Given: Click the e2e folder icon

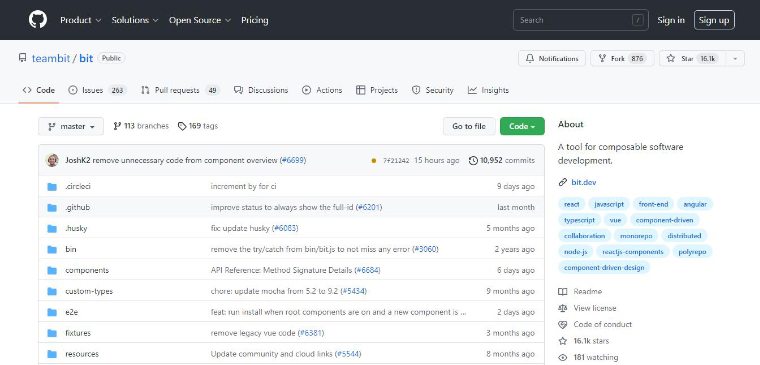Looking at the screenshot, I should [x=52, y=312].
